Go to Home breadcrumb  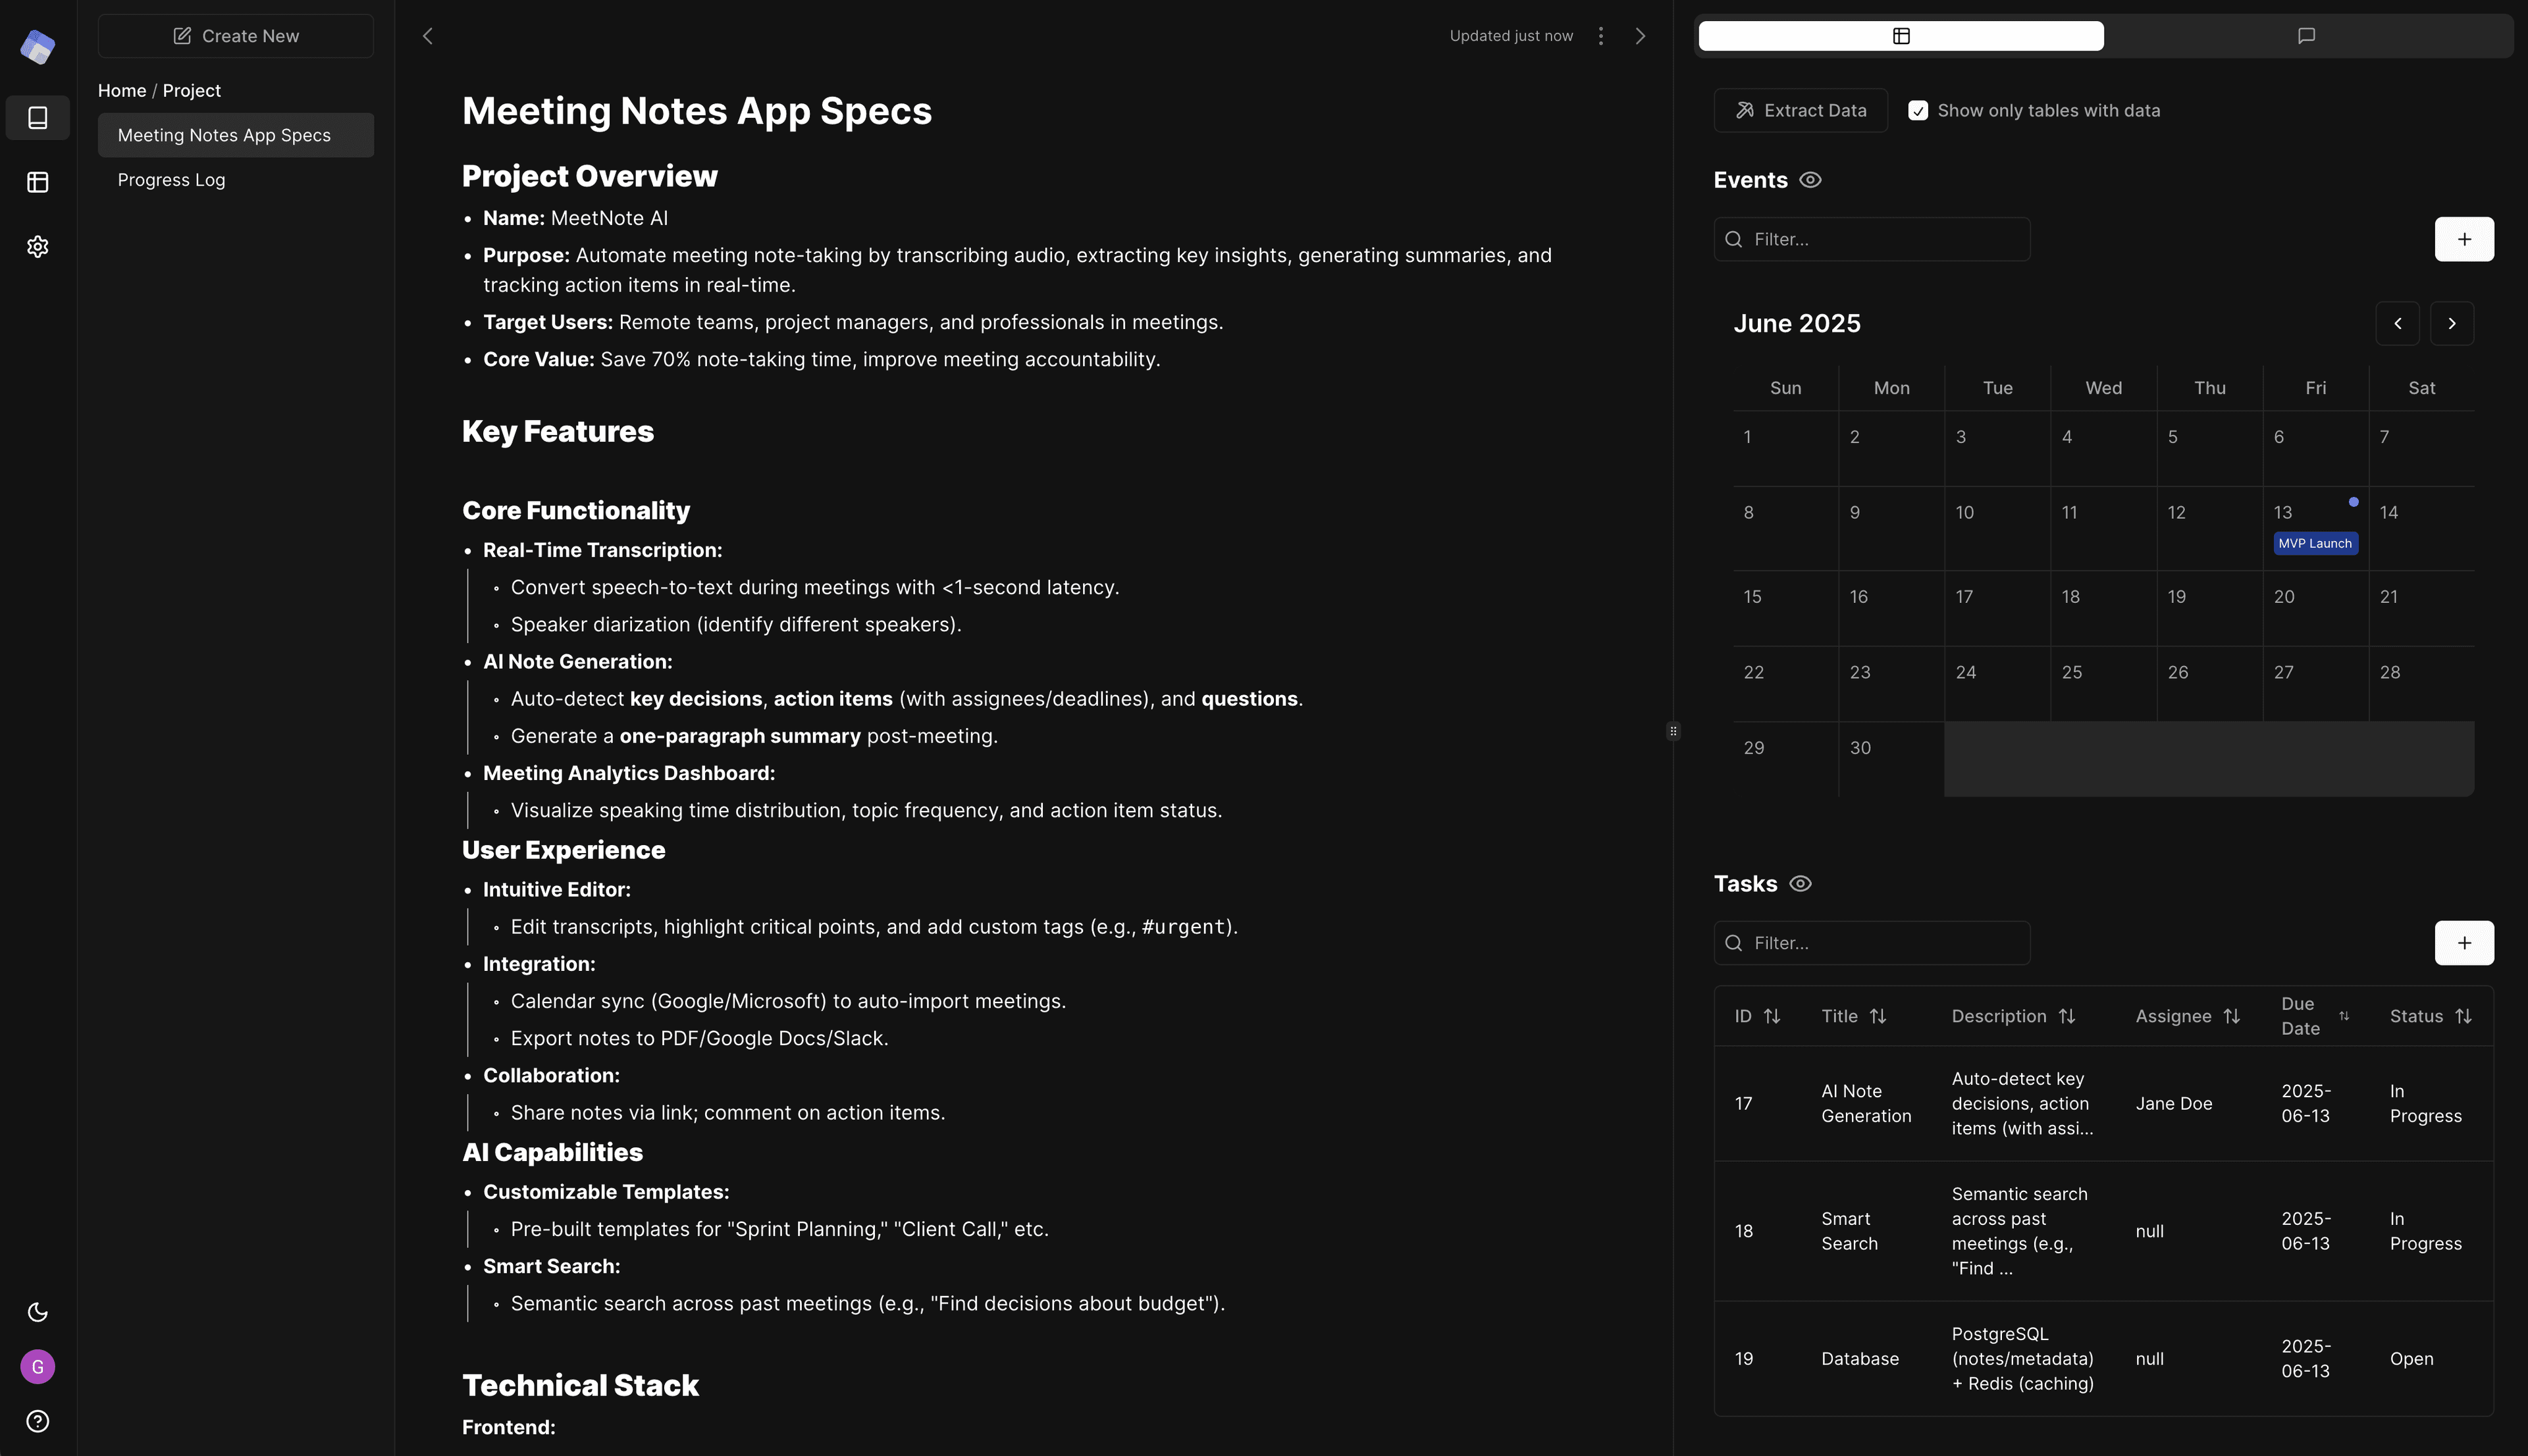click(122, 90)
